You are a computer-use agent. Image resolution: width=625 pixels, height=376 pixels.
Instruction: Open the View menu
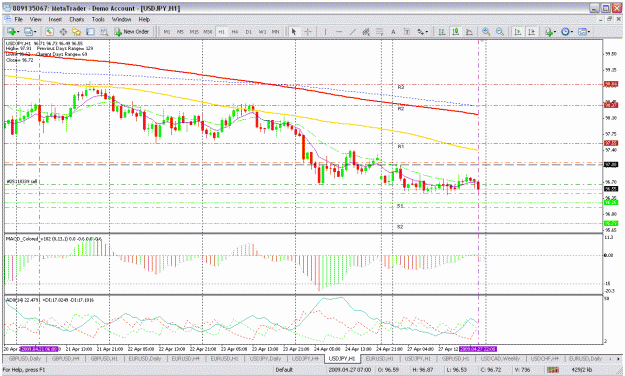35,19
